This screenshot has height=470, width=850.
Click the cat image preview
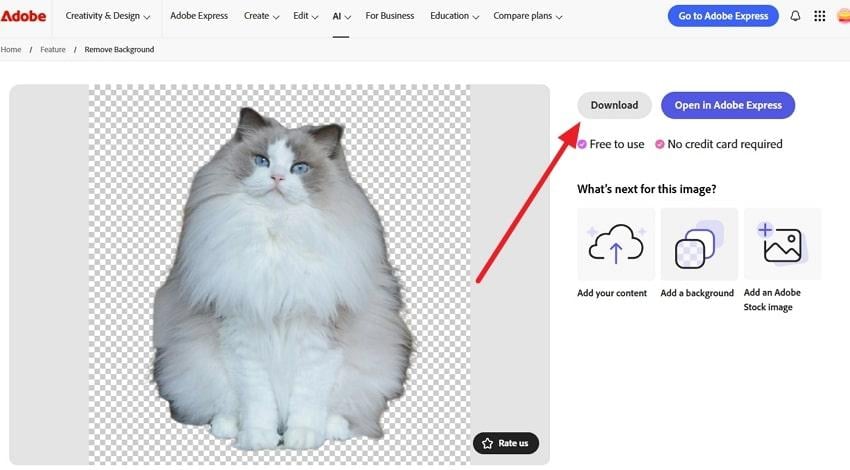coord(280,274)
